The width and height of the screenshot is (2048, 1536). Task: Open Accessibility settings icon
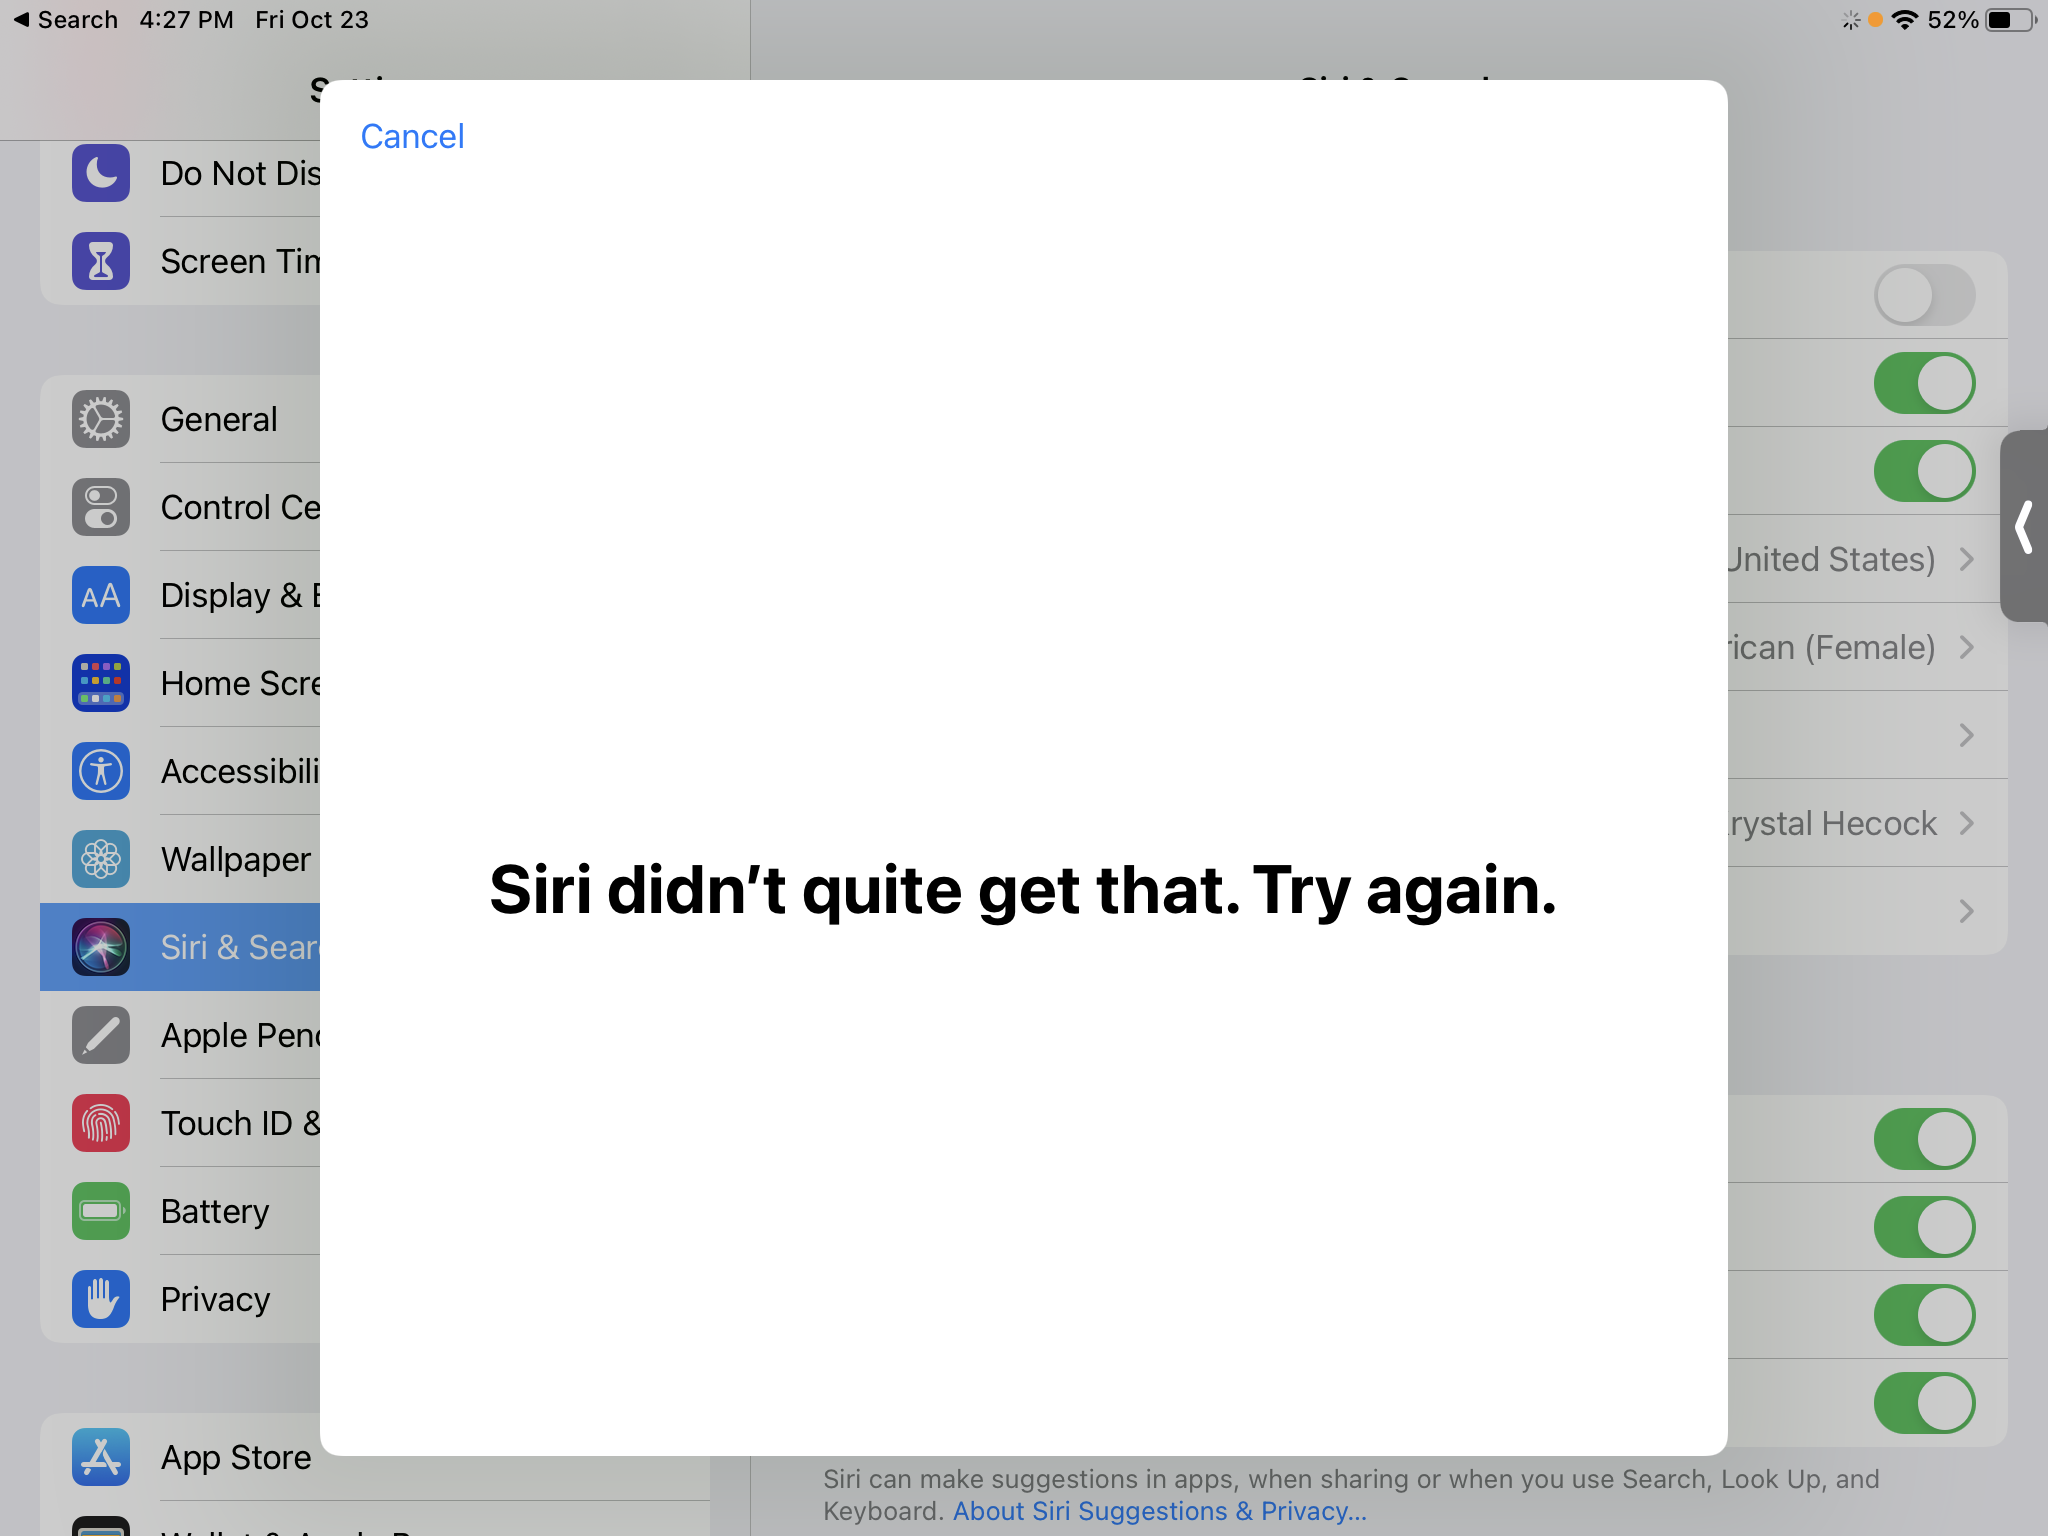(x=100, y=771)
